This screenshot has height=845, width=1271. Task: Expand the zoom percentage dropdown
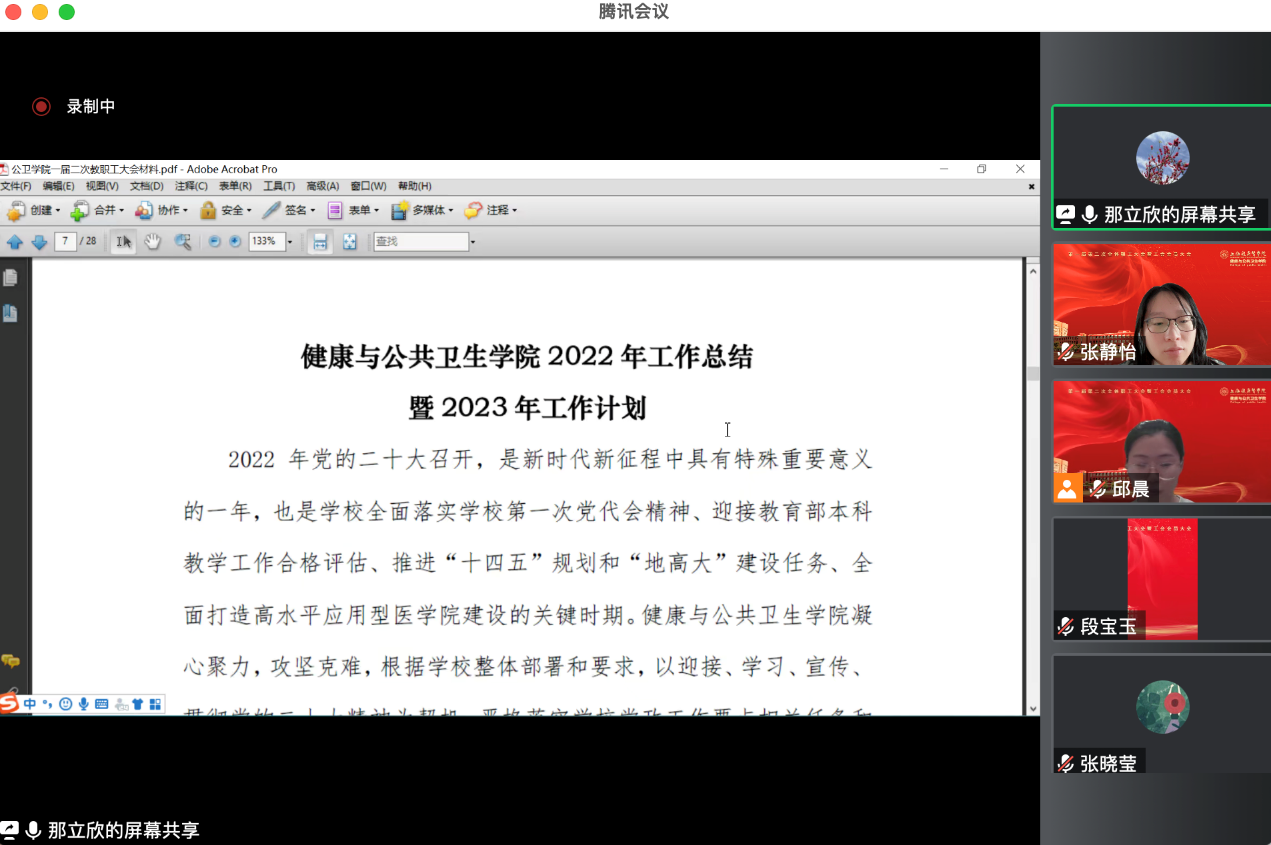[290, 242]
